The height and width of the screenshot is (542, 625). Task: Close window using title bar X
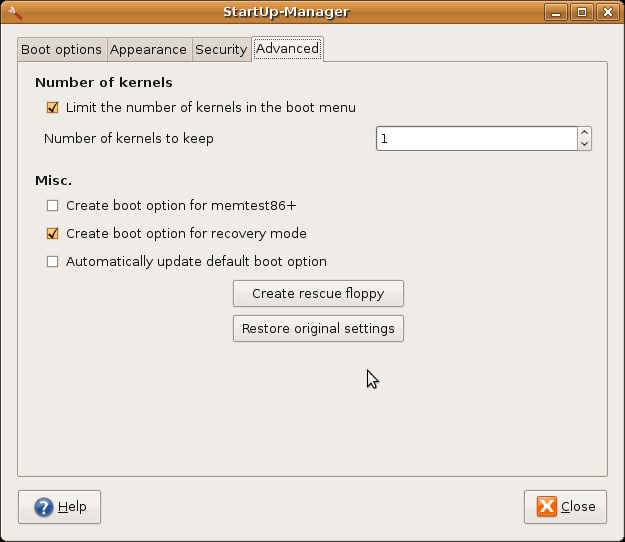[607, 12]
